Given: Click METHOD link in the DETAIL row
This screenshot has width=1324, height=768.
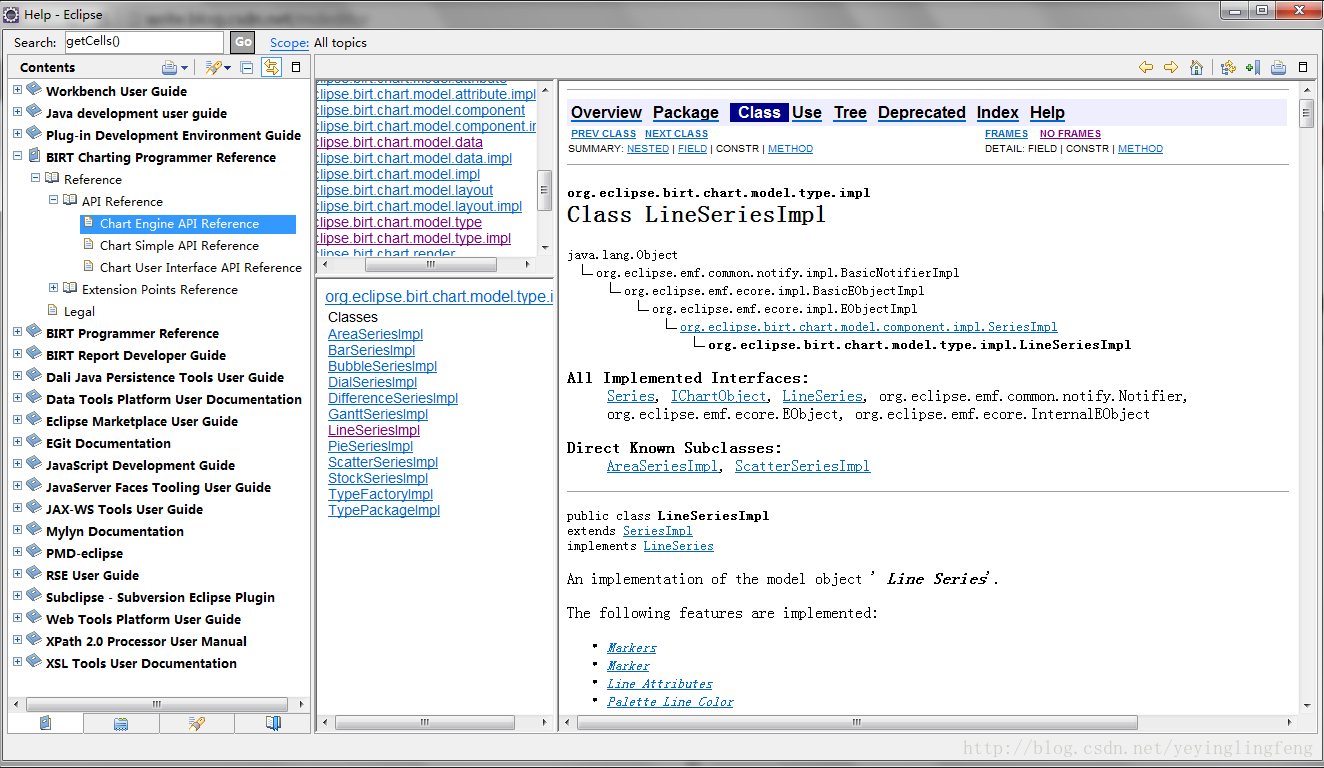Looking at the screenshot, I should point(1140,149).
